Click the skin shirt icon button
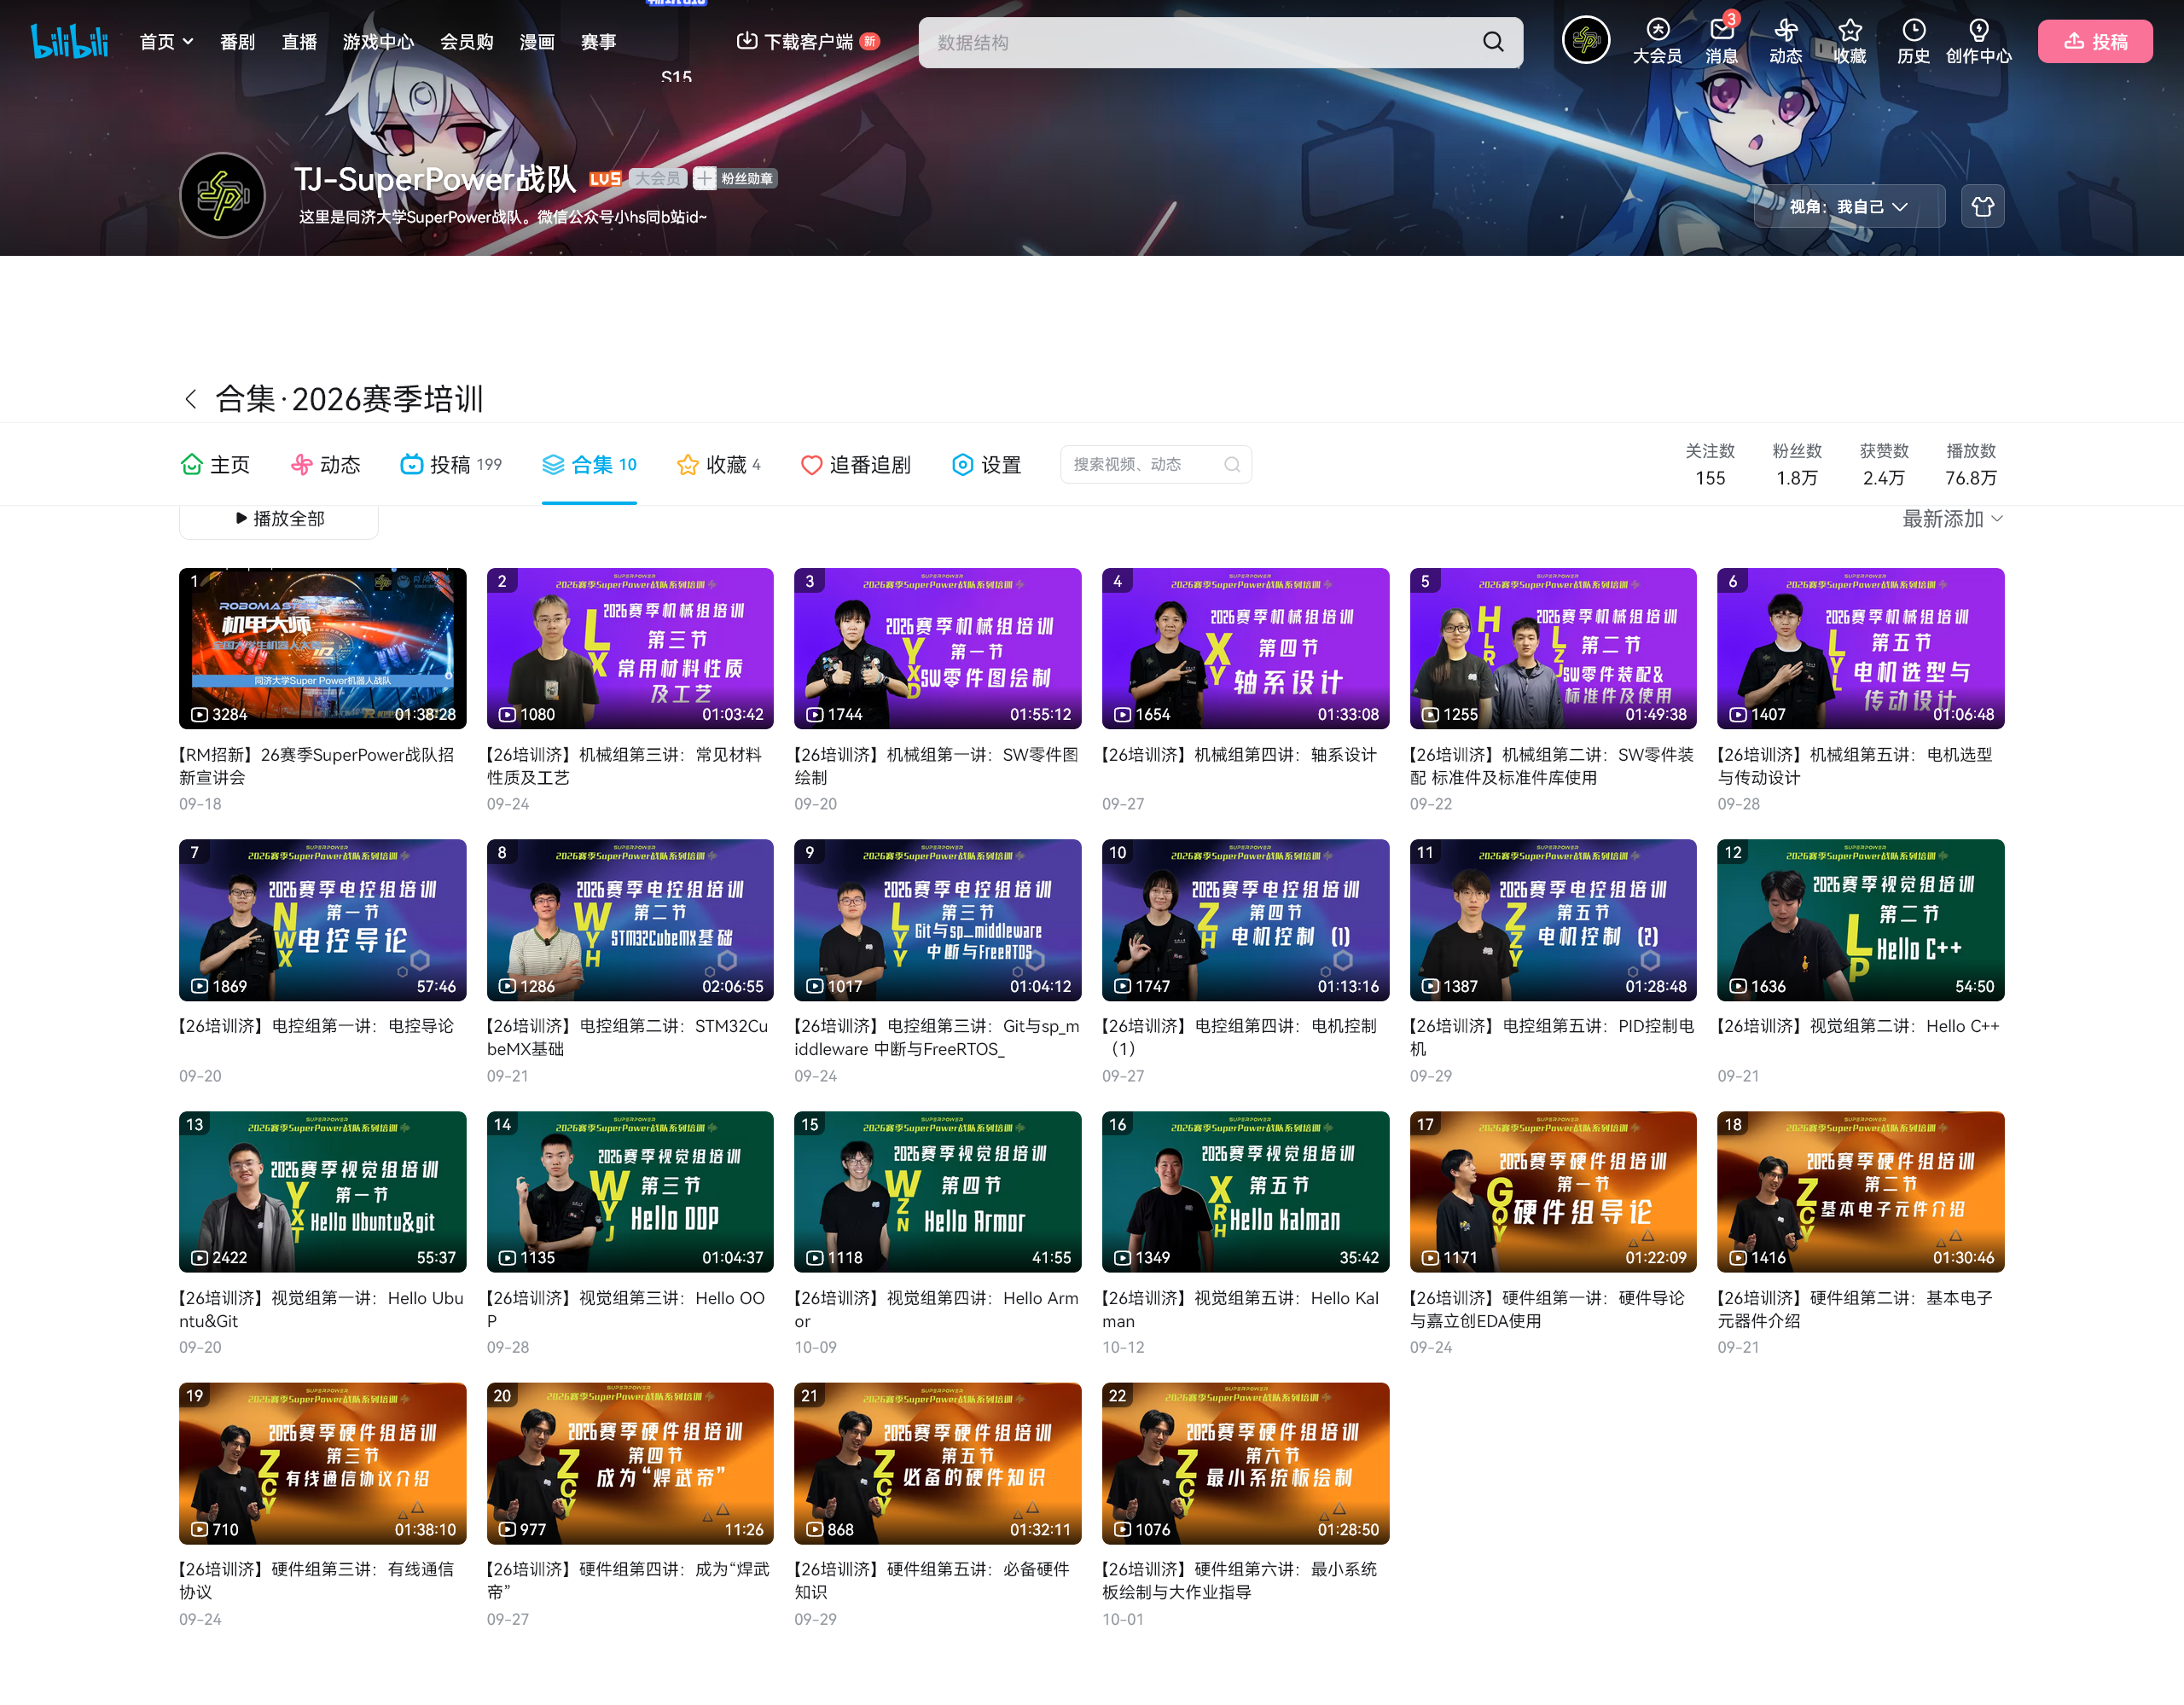The height and width of the screenshot is (1705, 2184). (x=1982, y=207)
